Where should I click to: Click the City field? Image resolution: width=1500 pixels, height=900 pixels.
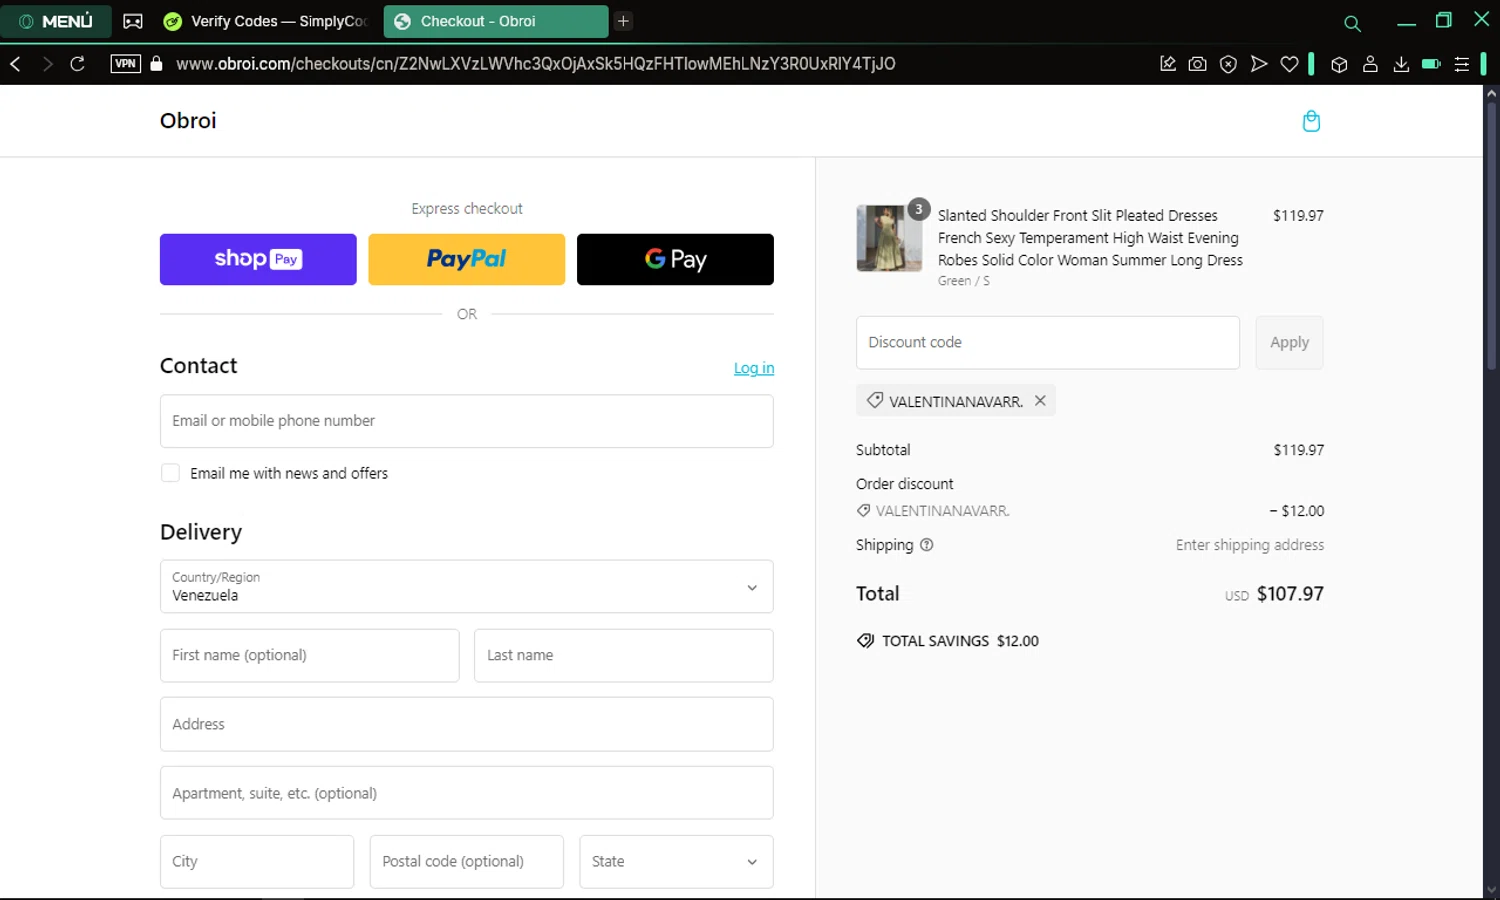(x=257, y=861)
